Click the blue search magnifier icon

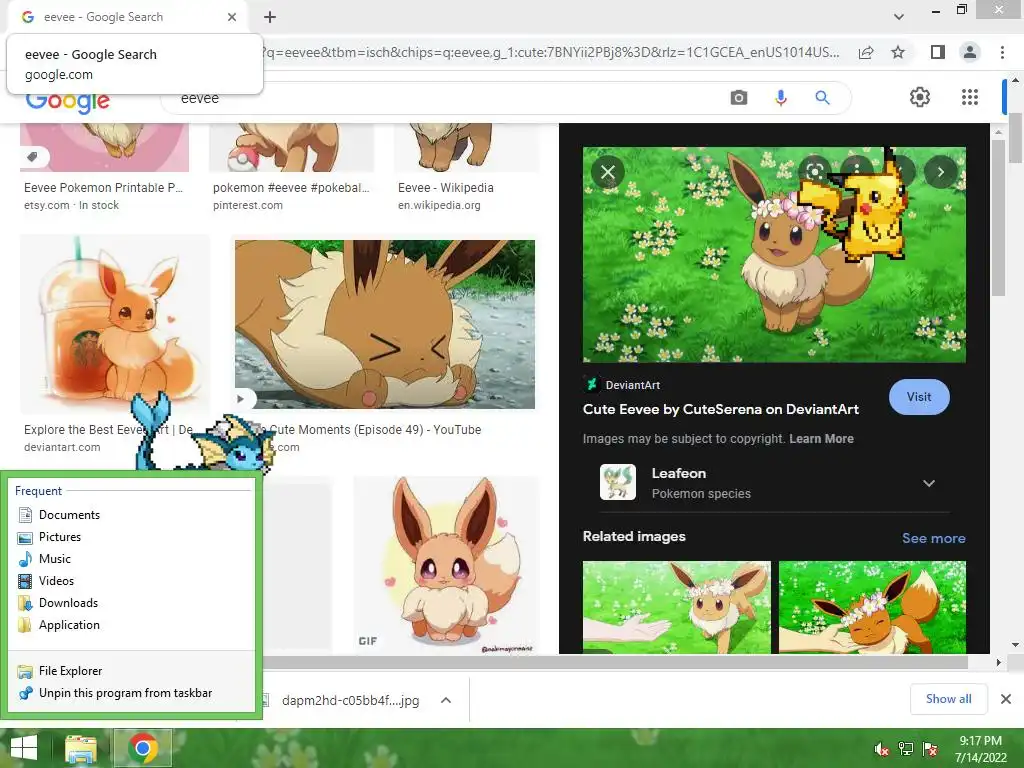pyautogui.click(x=822, y=98)
